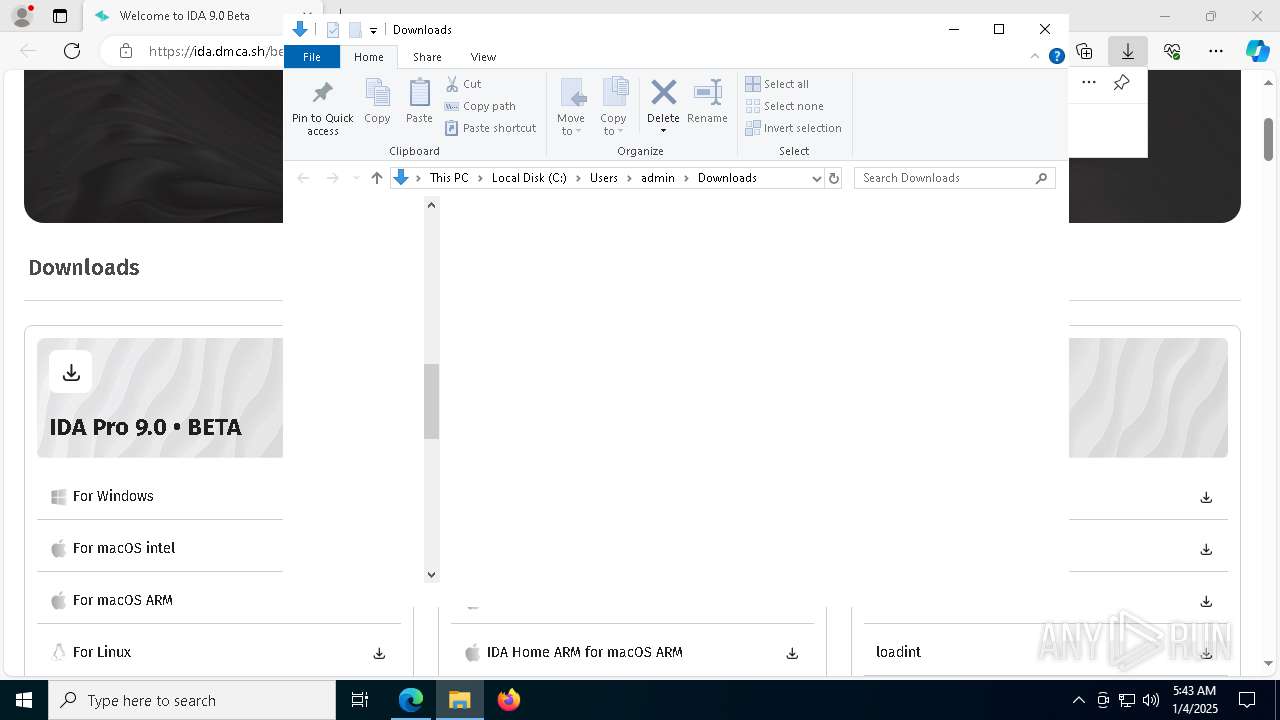Screen dimensions: 1280x720
Task: Click the Paste ribbon icon
Action: point(419,102)
